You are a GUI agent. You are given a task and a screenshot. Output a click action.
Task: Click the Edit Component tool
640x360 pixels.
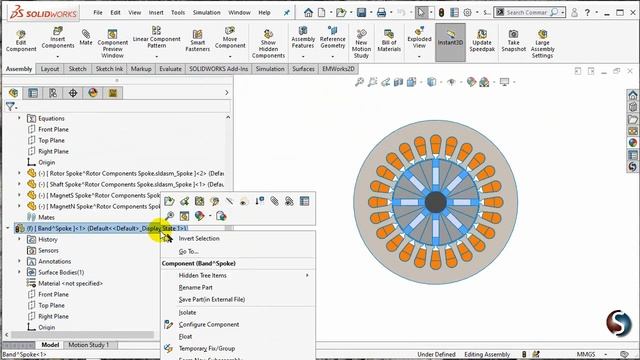21,41
